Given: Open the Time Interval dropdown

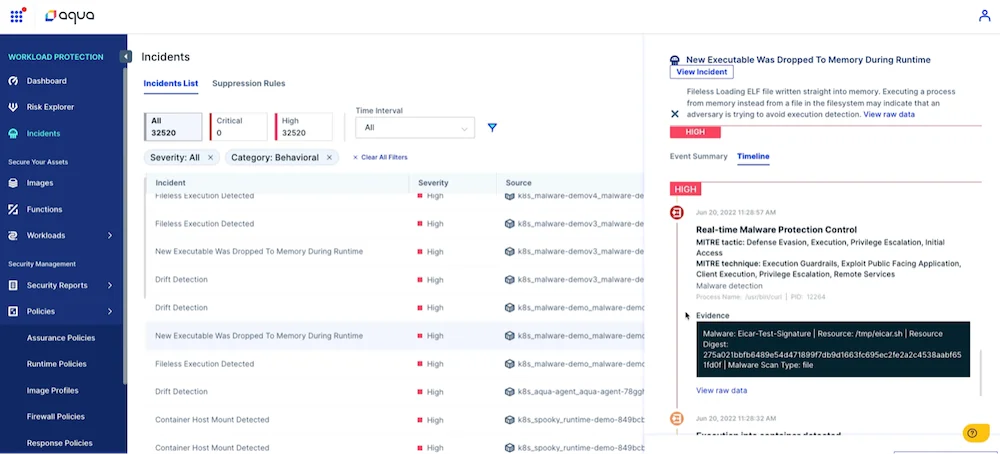Looking at the screenshot, I should [x=415, y=128].
